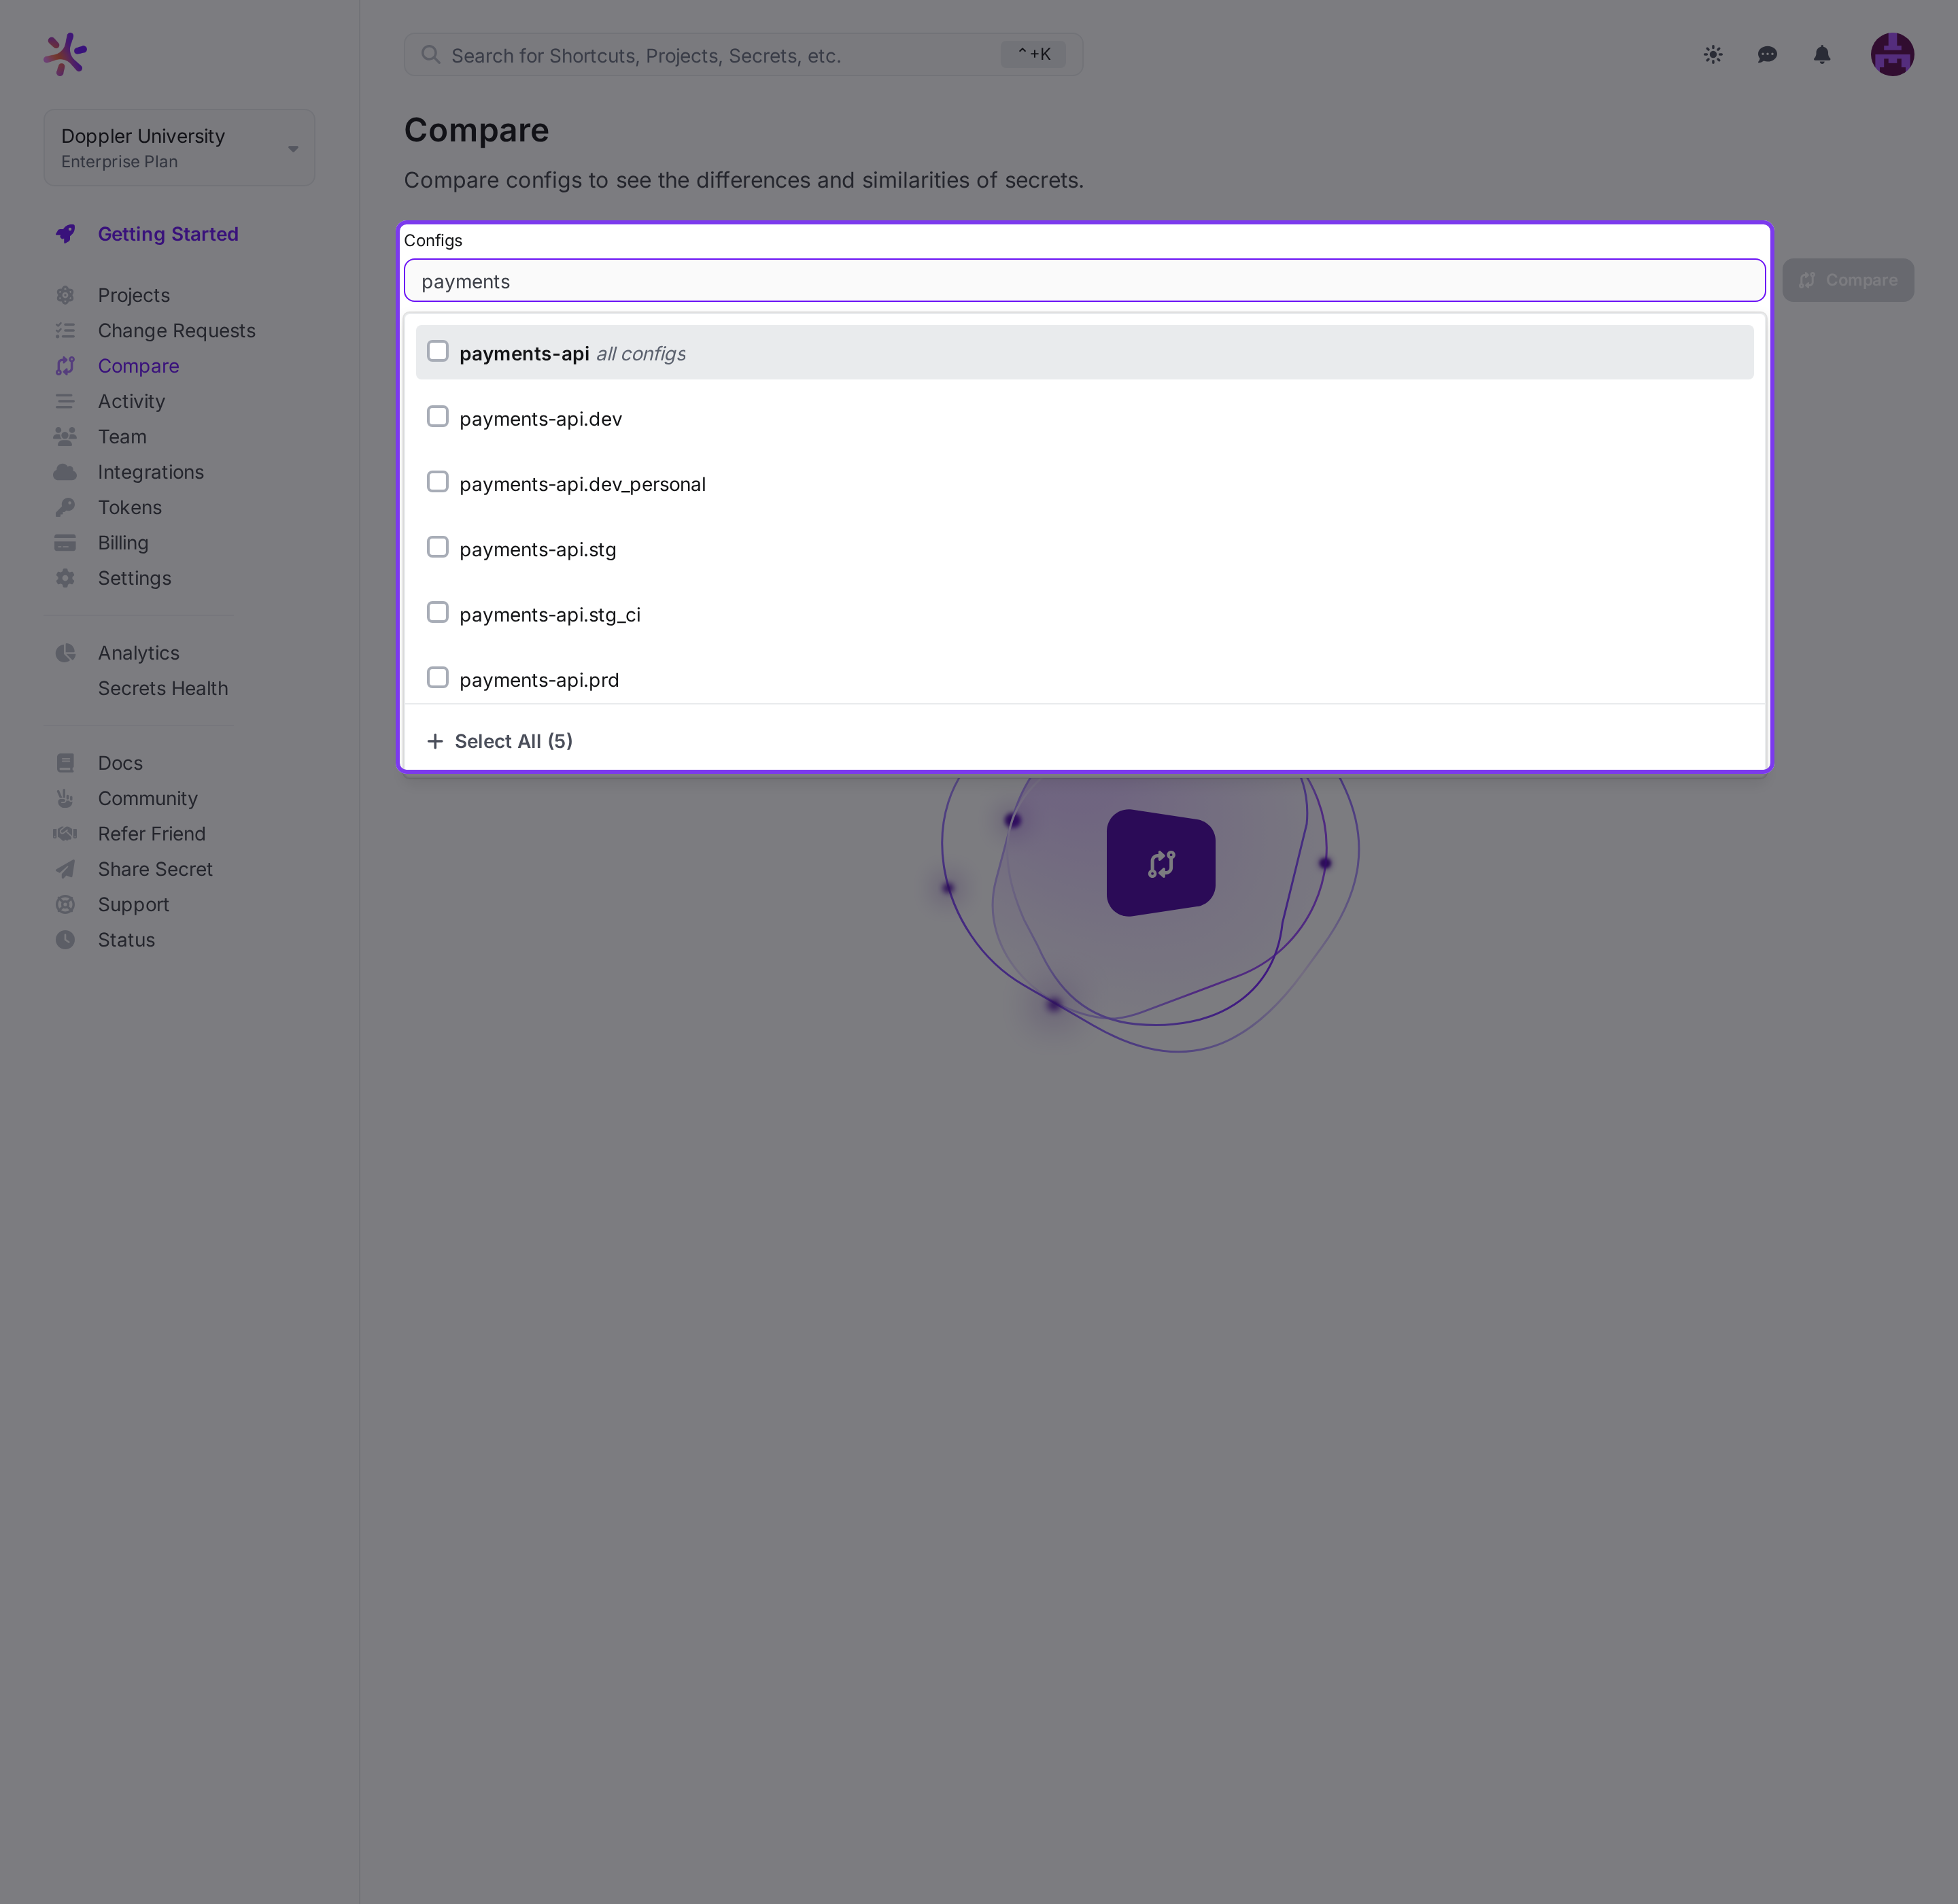1958x1904 pixels.
Task: Click the Projects icon in sidebar
Action: (65, 295)
